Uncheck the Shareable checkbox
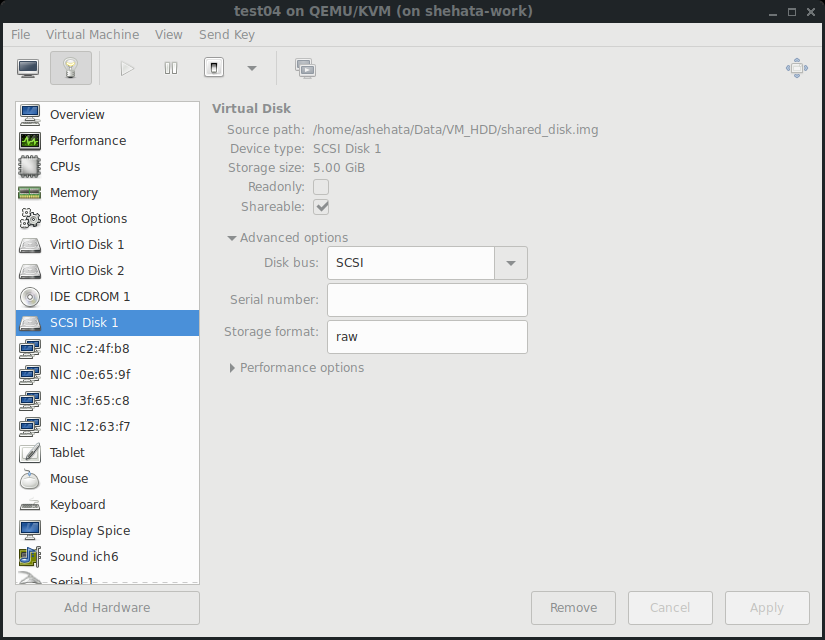This screenshot has width=825, height=640. [321, 207]
